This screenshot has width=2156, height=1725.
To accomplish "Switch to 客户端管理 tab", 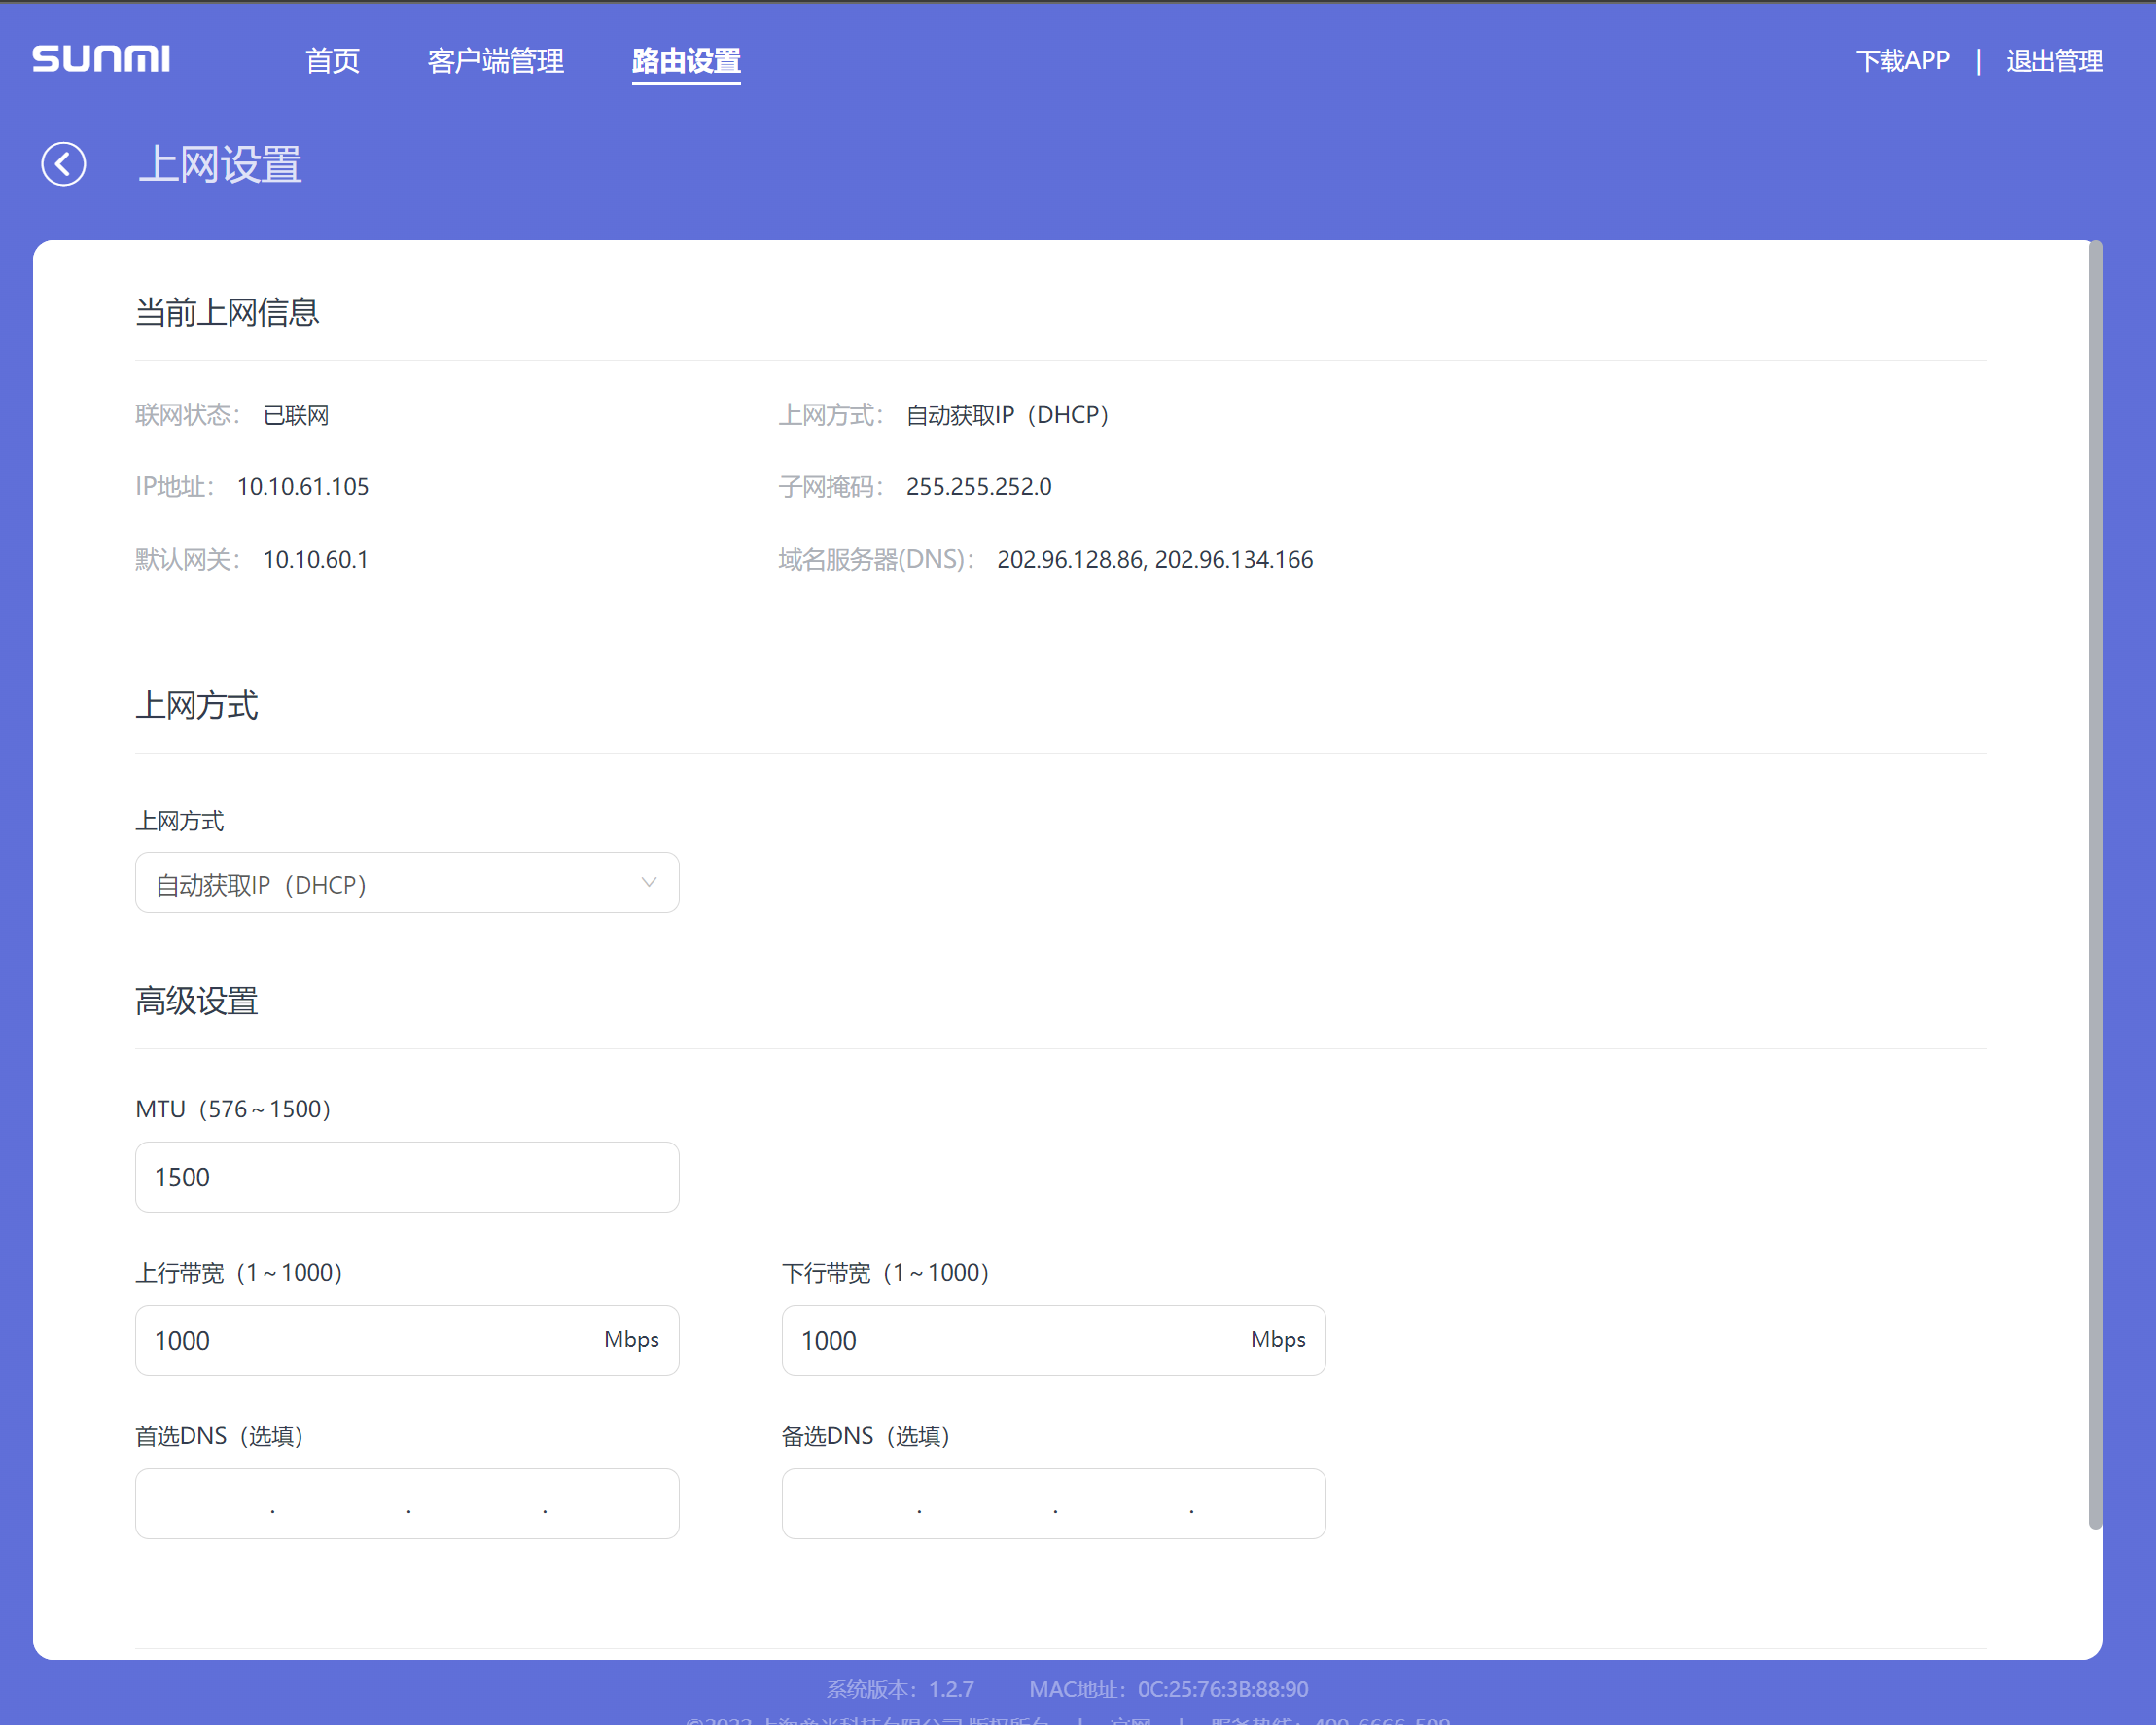I will pos(495,61).
